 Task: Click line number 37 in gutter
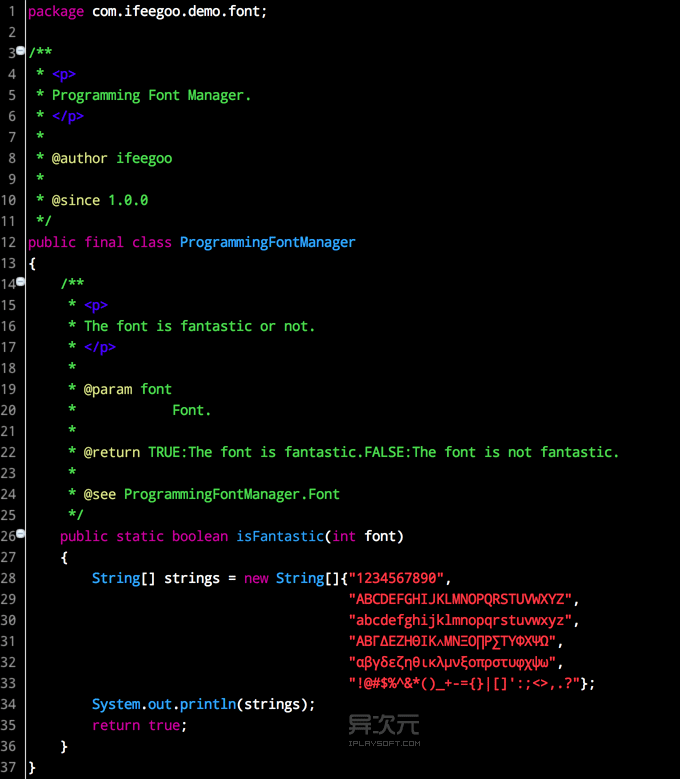tap(8, 768)
